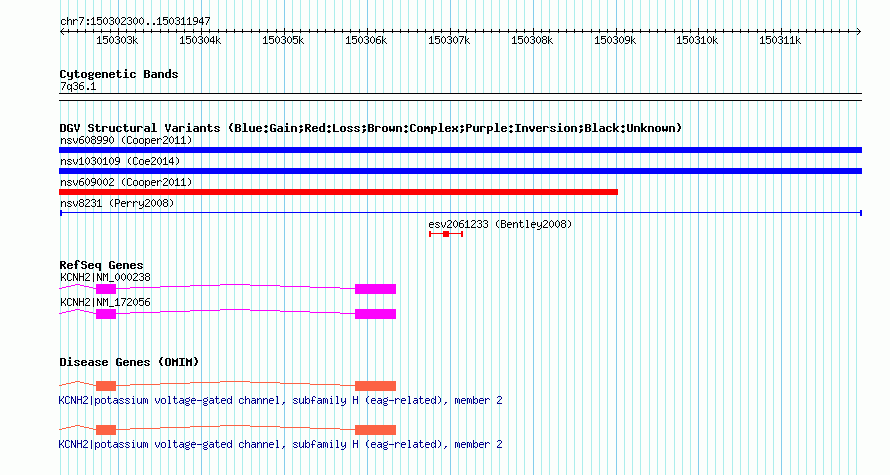The image size is (890, 475).
Task: Click the esv2061233 red variant marker
Action: click(446, 234)
